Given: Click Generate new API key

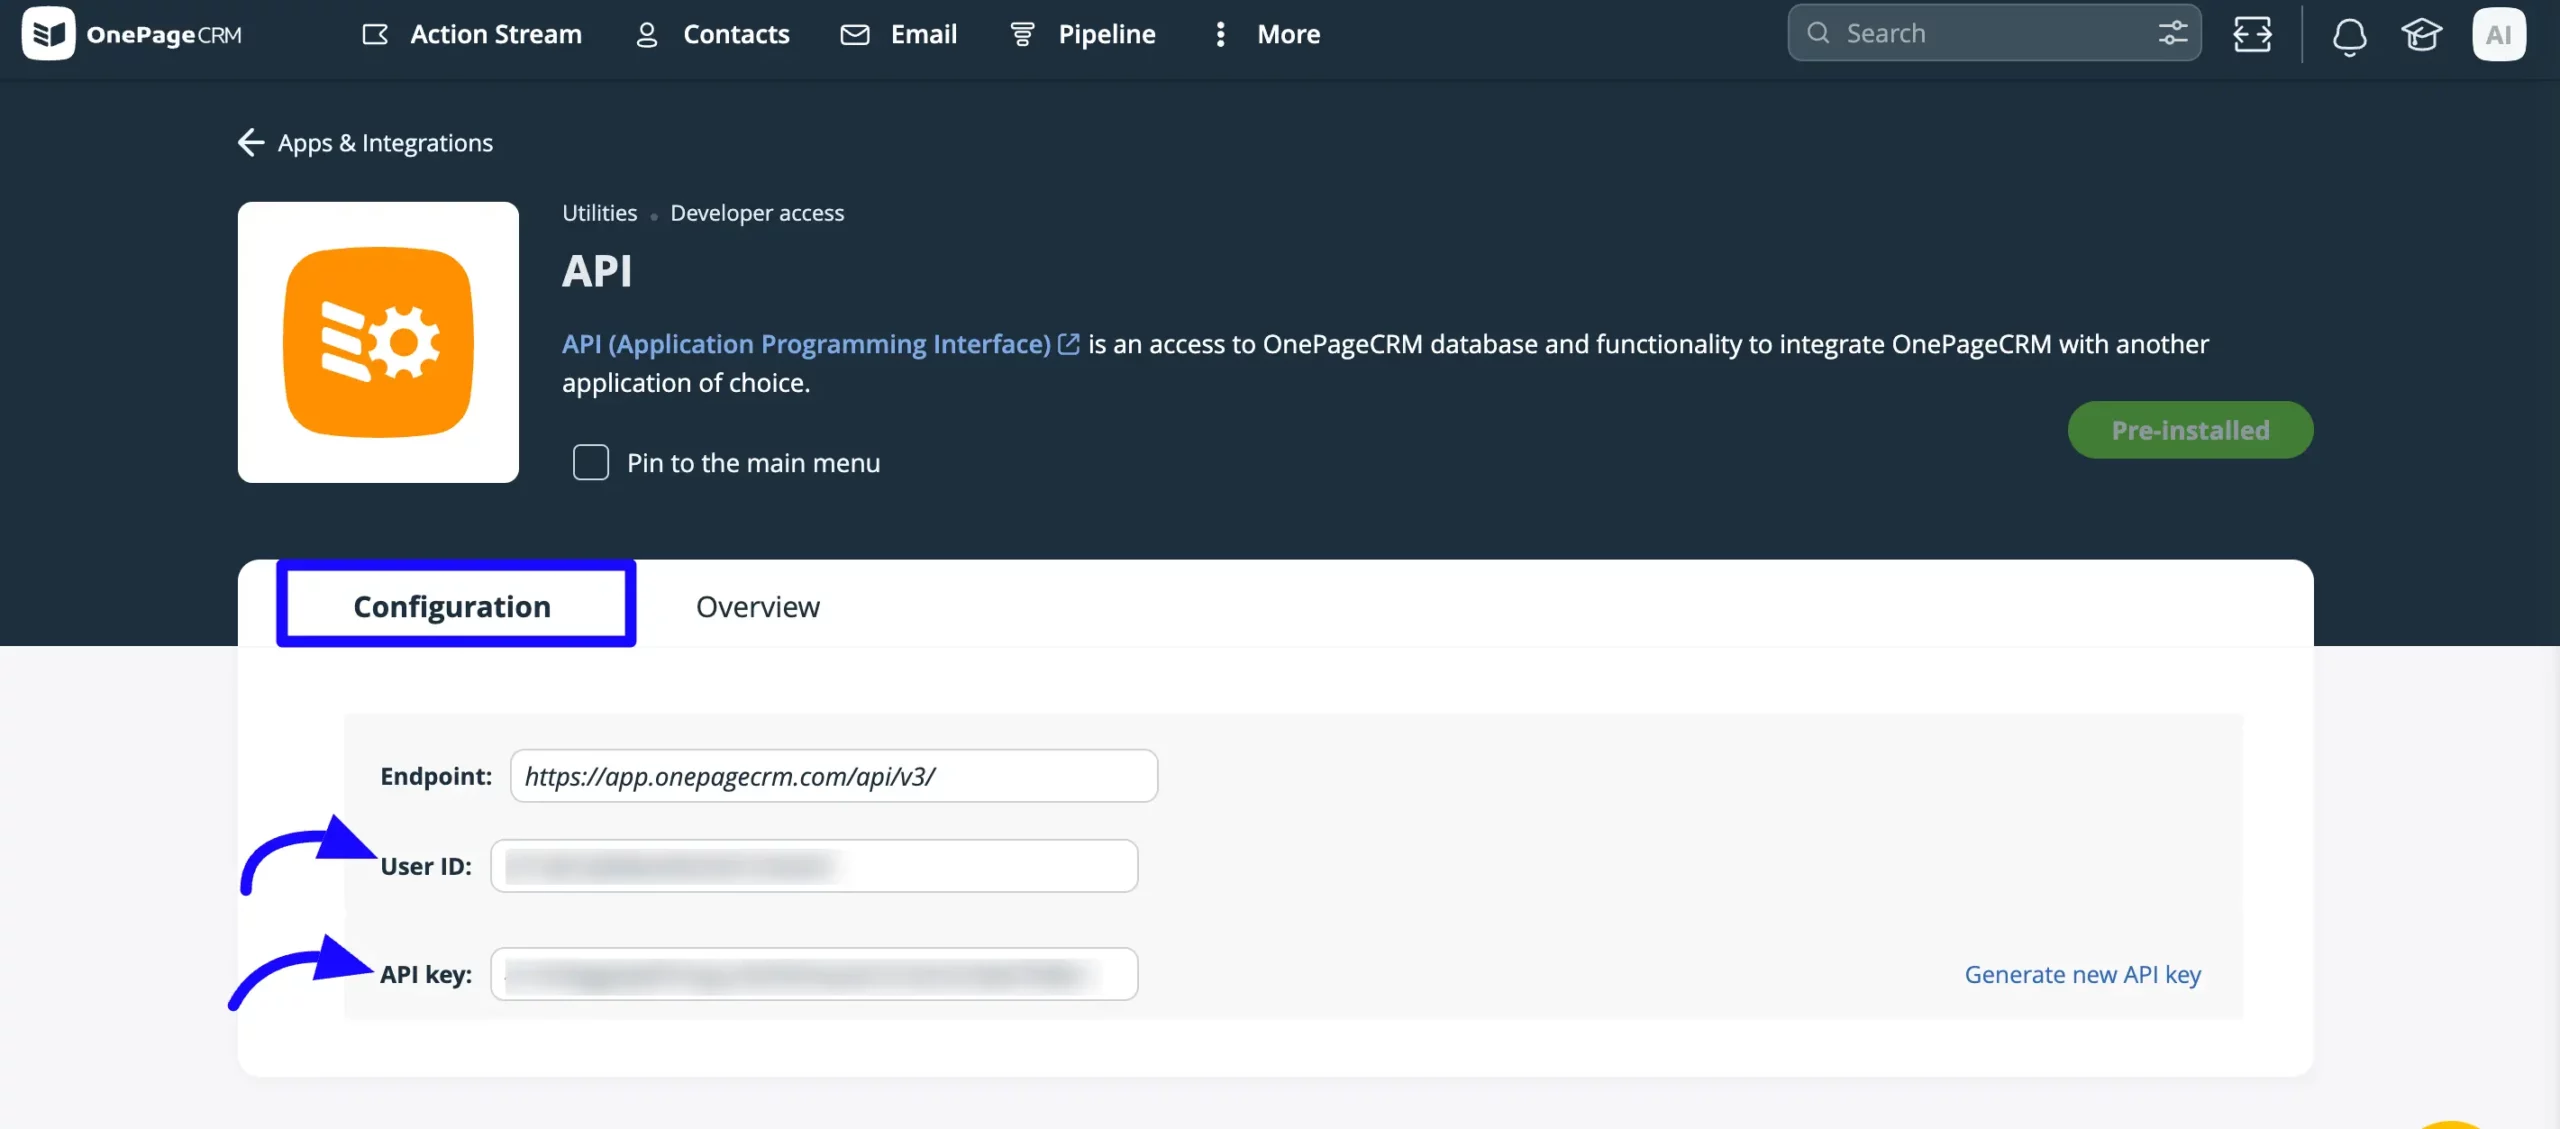Looking at the screenshot, I should pyautogui.click(x=2083, y=974).
